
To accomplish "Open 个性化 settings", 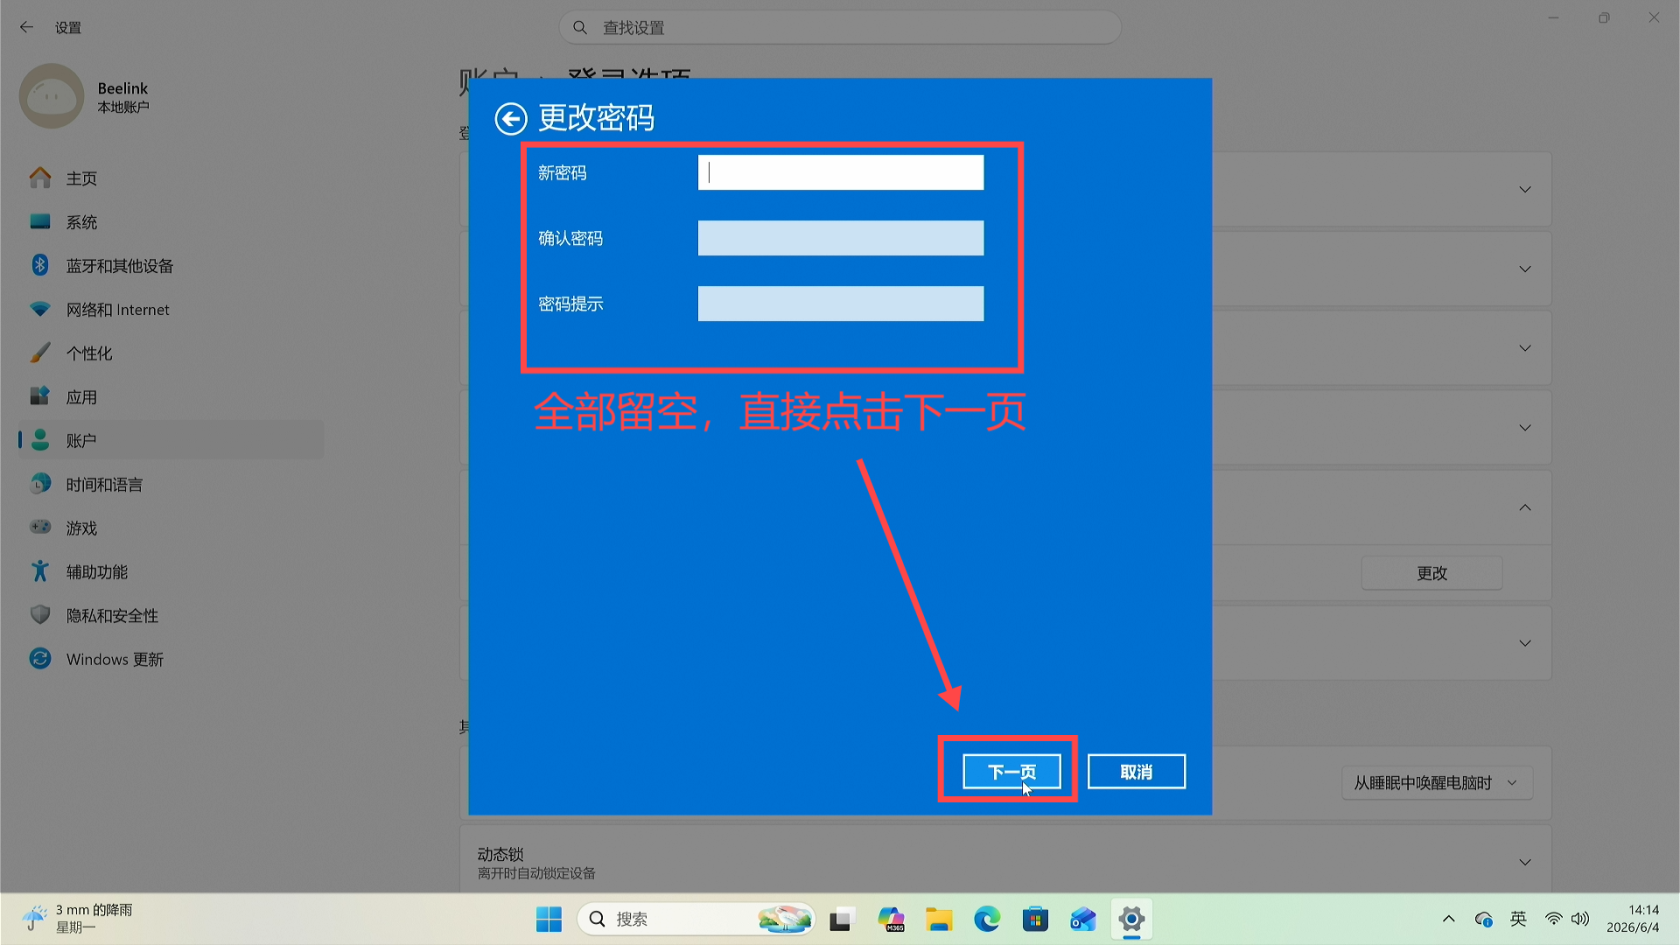I will [x=170, y=353].
